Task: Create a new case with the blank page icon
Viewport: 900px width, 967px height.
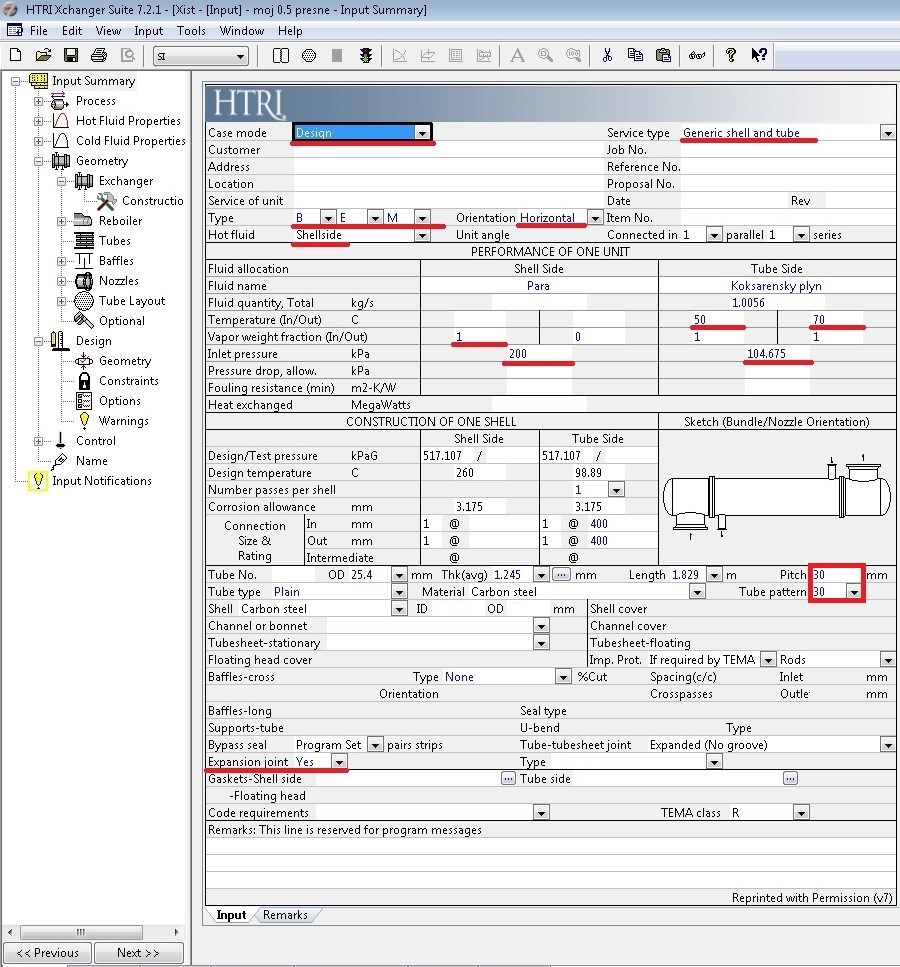Action: (15, 56)
